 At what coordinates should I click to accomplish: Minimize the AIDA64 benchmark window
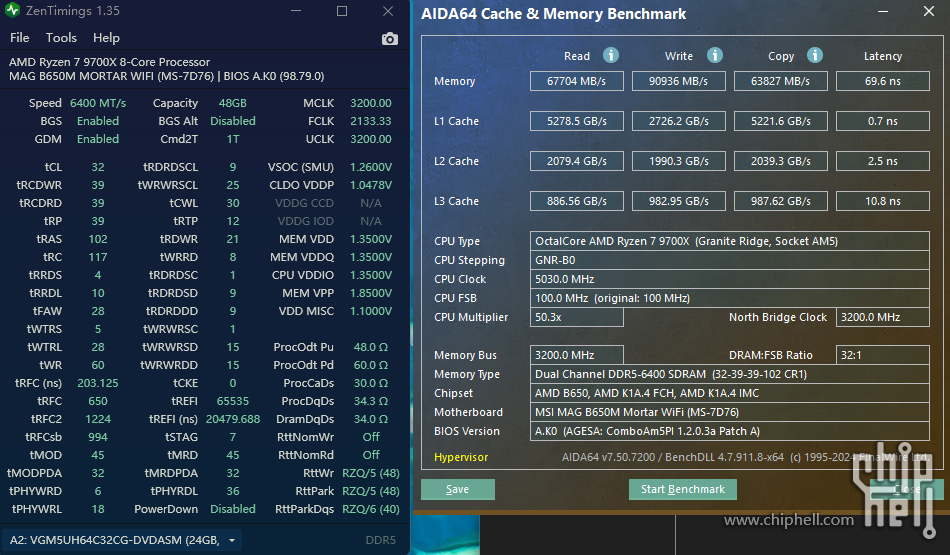[883, 12]
